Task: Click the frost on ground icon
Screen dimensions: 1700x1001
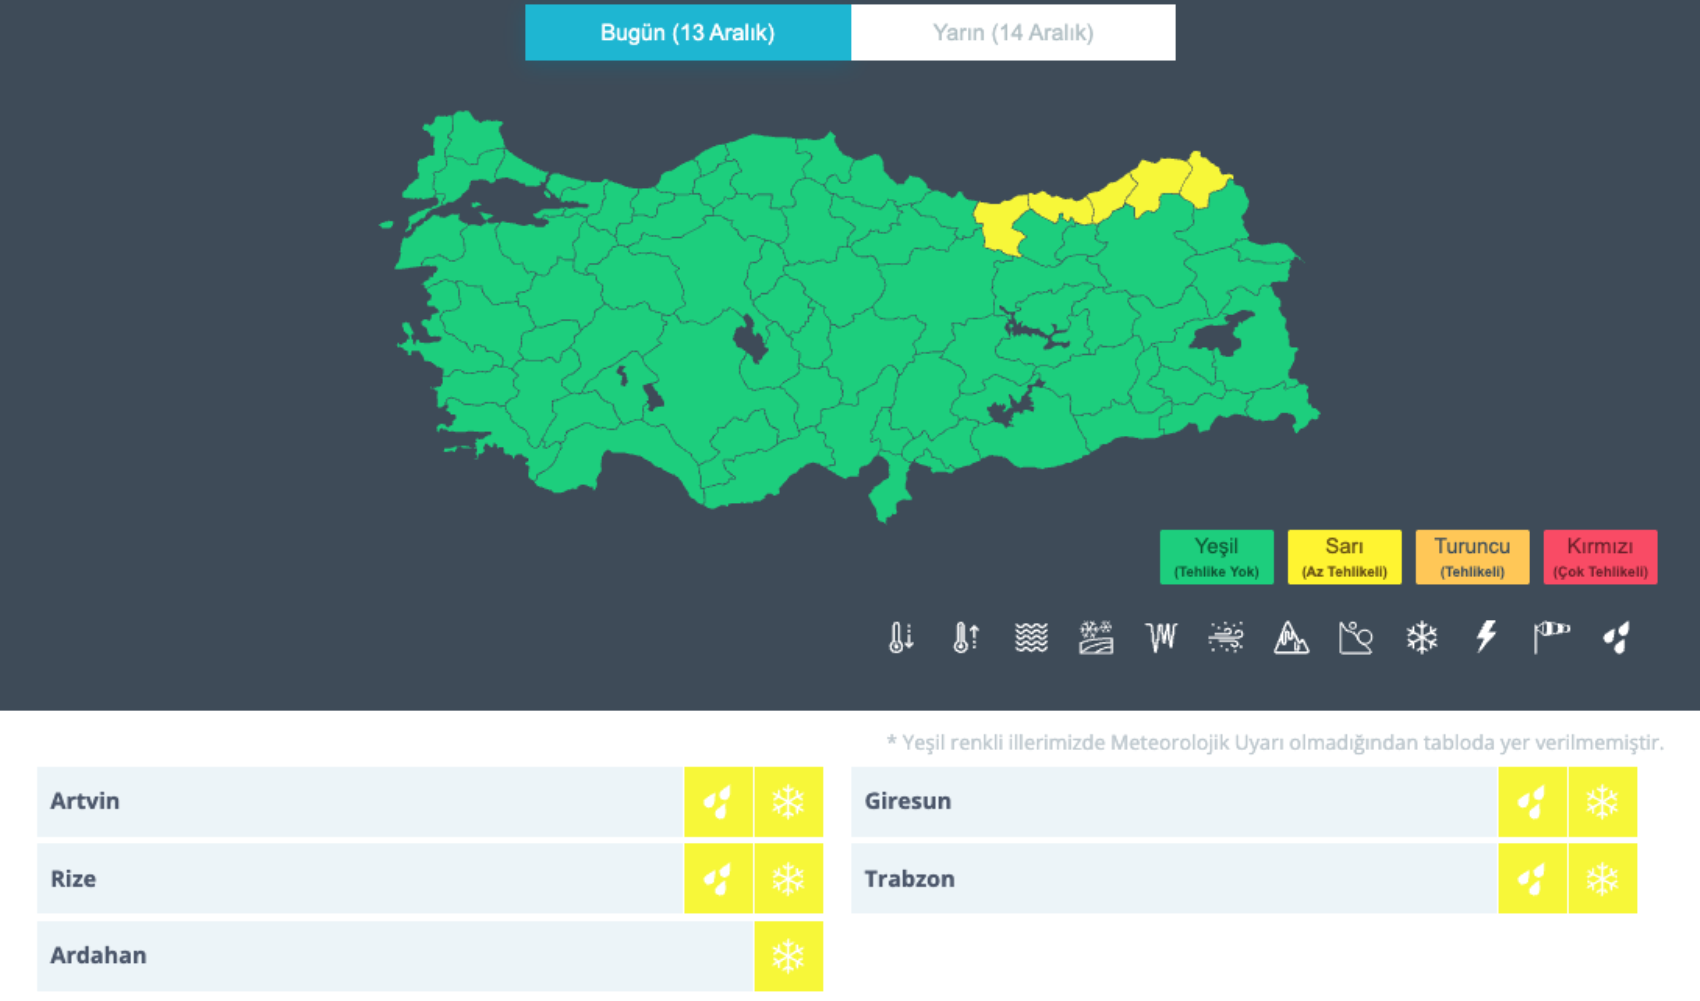Action: [x=1096, y=637]
